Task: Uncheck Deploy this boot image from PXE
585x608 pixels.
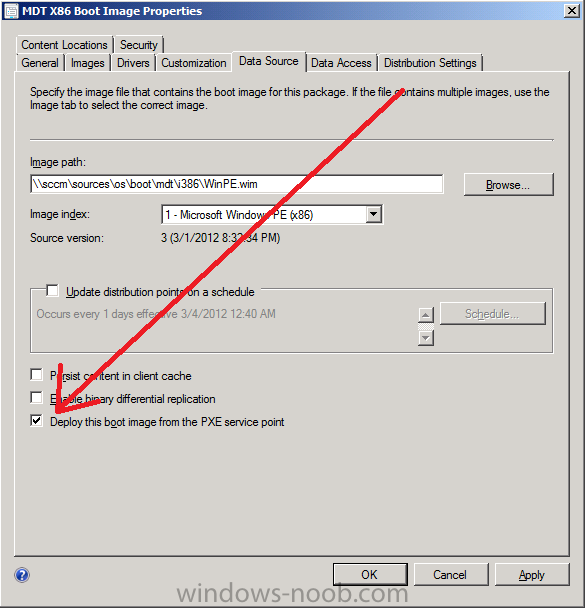Action: click(36, 420)
